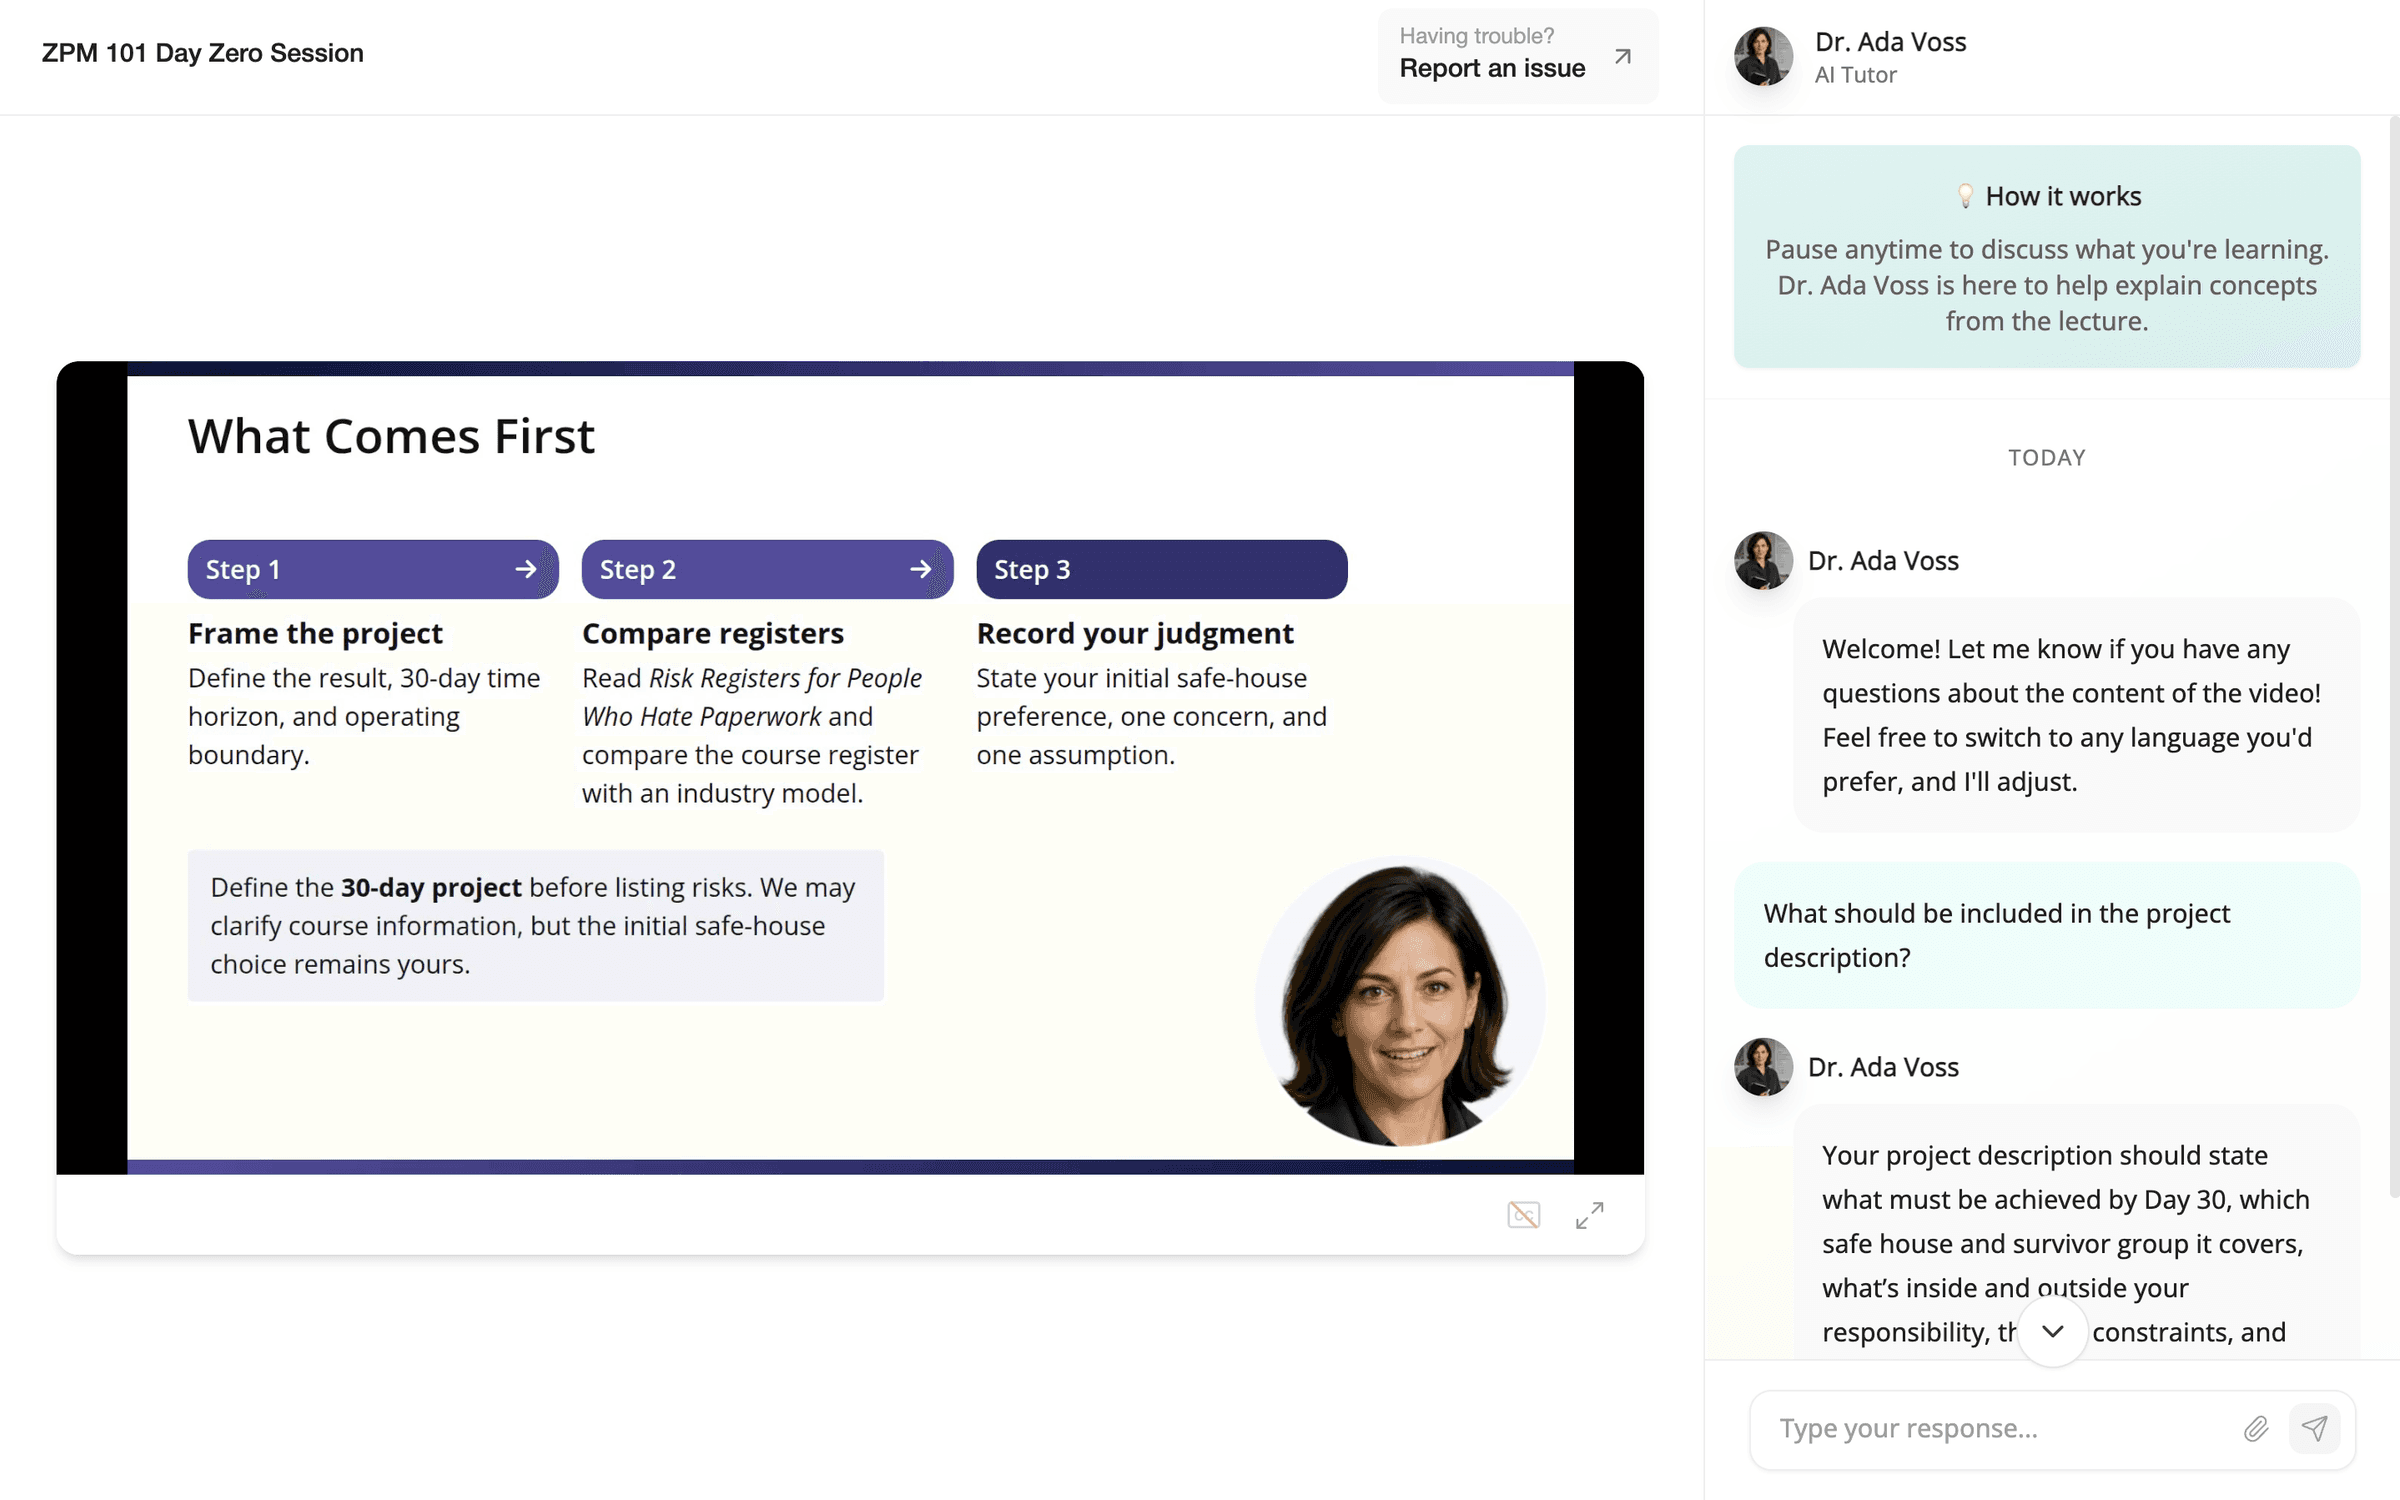Viewport: 2400px width, 1500px height.
Task: Click the What Comes First slide heading
Action: pos(391,436)
